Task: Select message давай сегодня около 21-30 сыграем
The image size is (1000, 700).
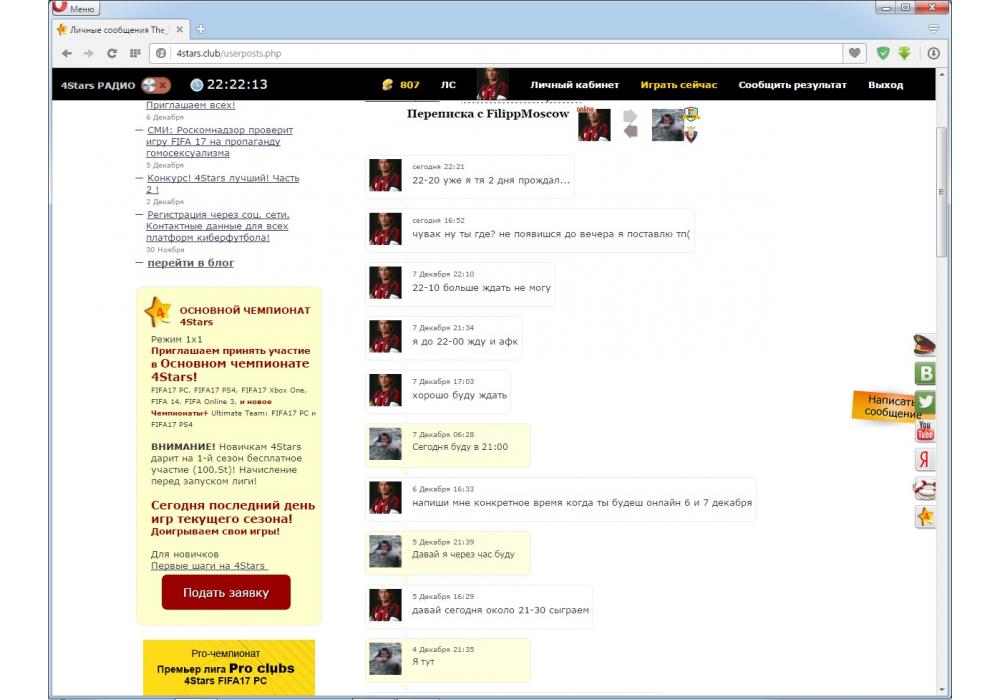Action: click(x=479, y=606)
